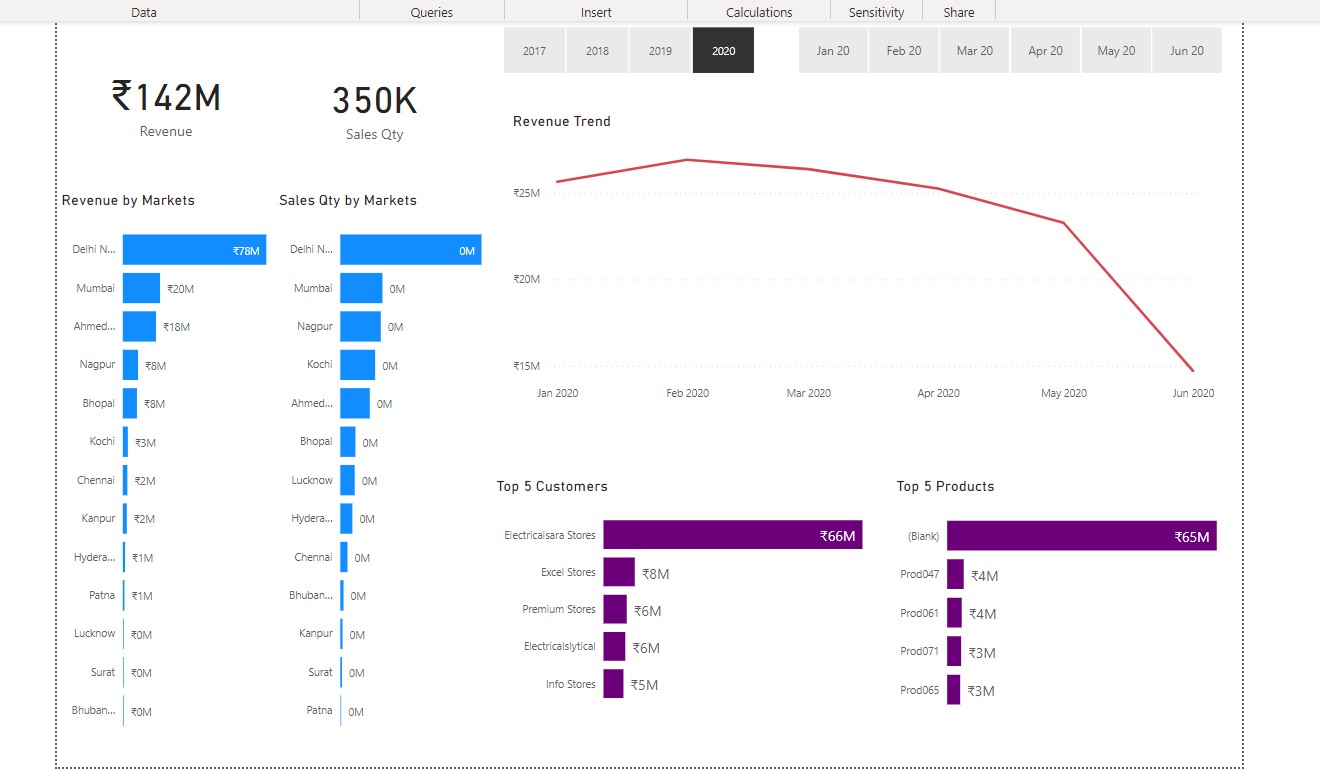Select the Sensitivity tab
The width and height of the screenshot is (1320, 771).
876,12
